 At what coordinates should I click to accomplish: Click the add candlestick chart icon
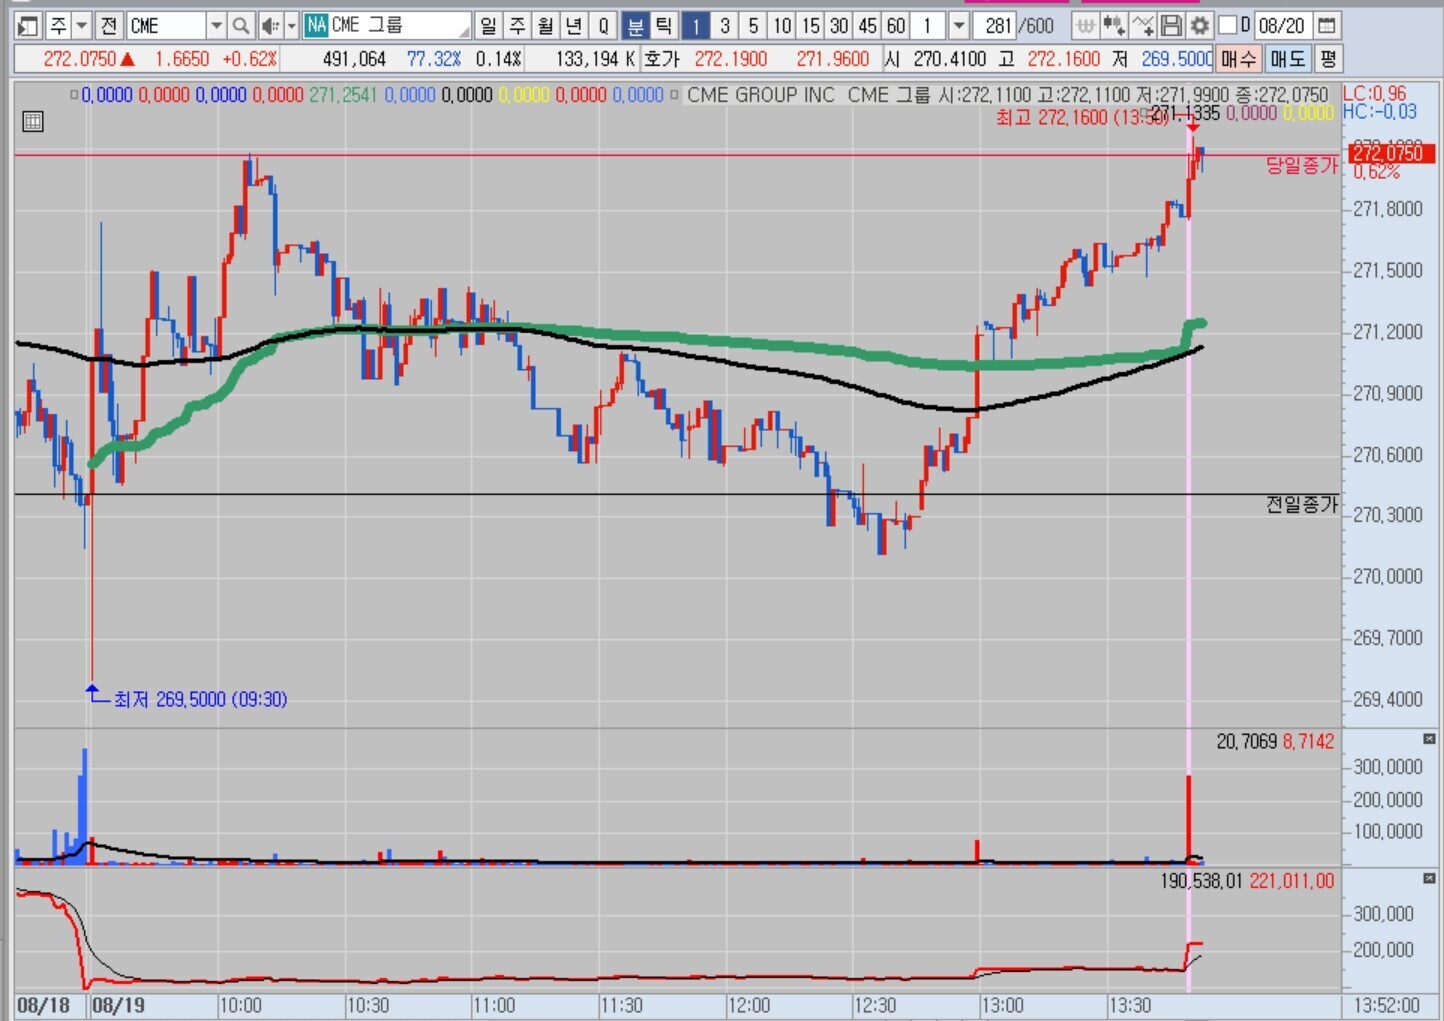(x=1113, y=26)
